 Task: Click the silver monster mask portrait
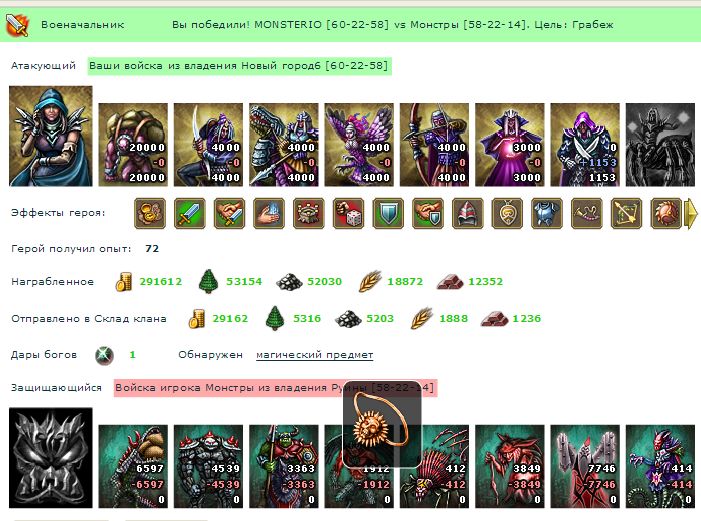tap(51, 457)
